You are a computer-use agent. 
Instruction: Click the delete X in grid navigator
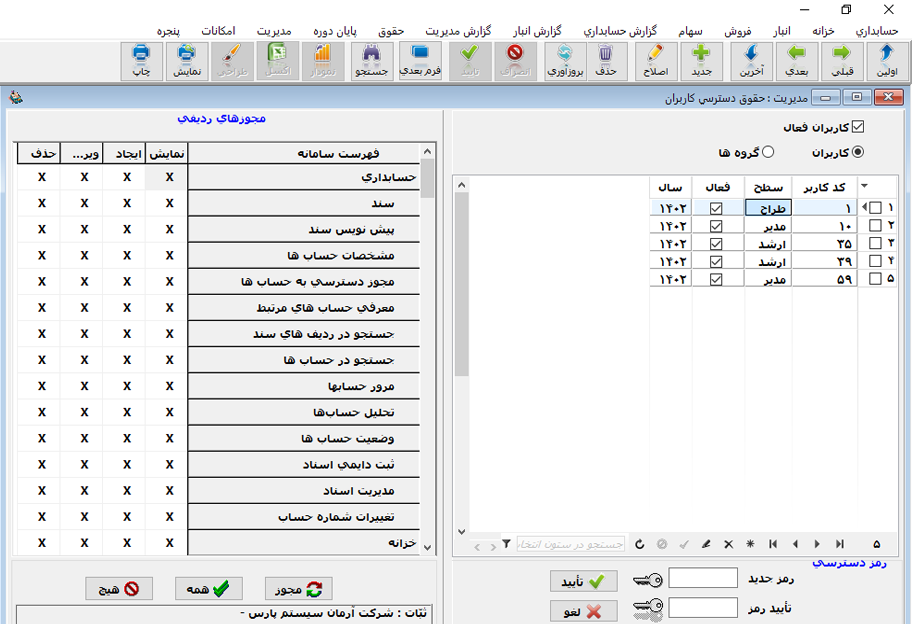coord(728,544)
